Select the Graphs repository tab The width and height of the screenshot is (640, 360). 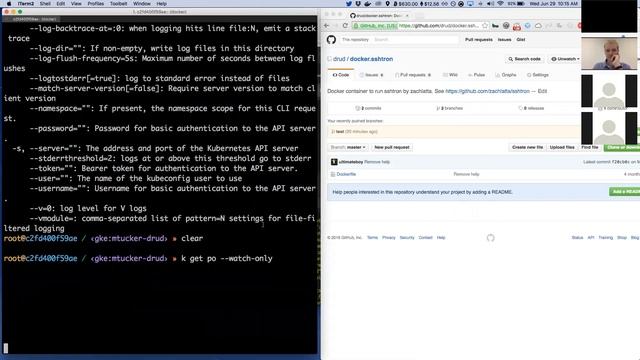[506, 75]
